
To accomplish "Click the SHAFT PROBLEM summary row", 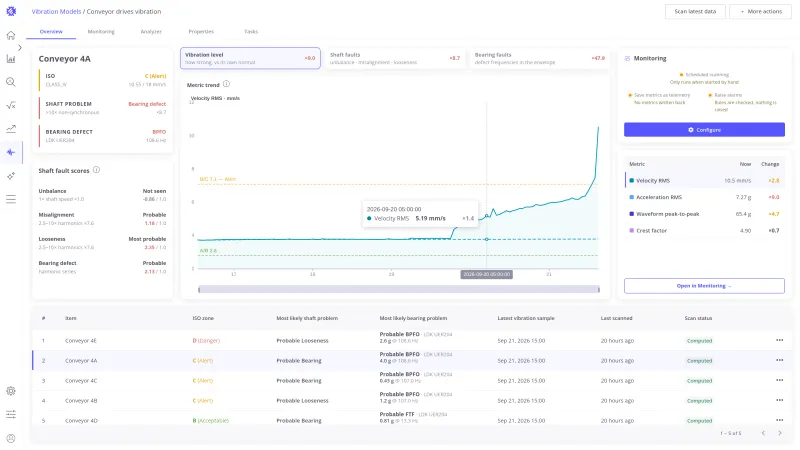I will click(x=103, y=108).
